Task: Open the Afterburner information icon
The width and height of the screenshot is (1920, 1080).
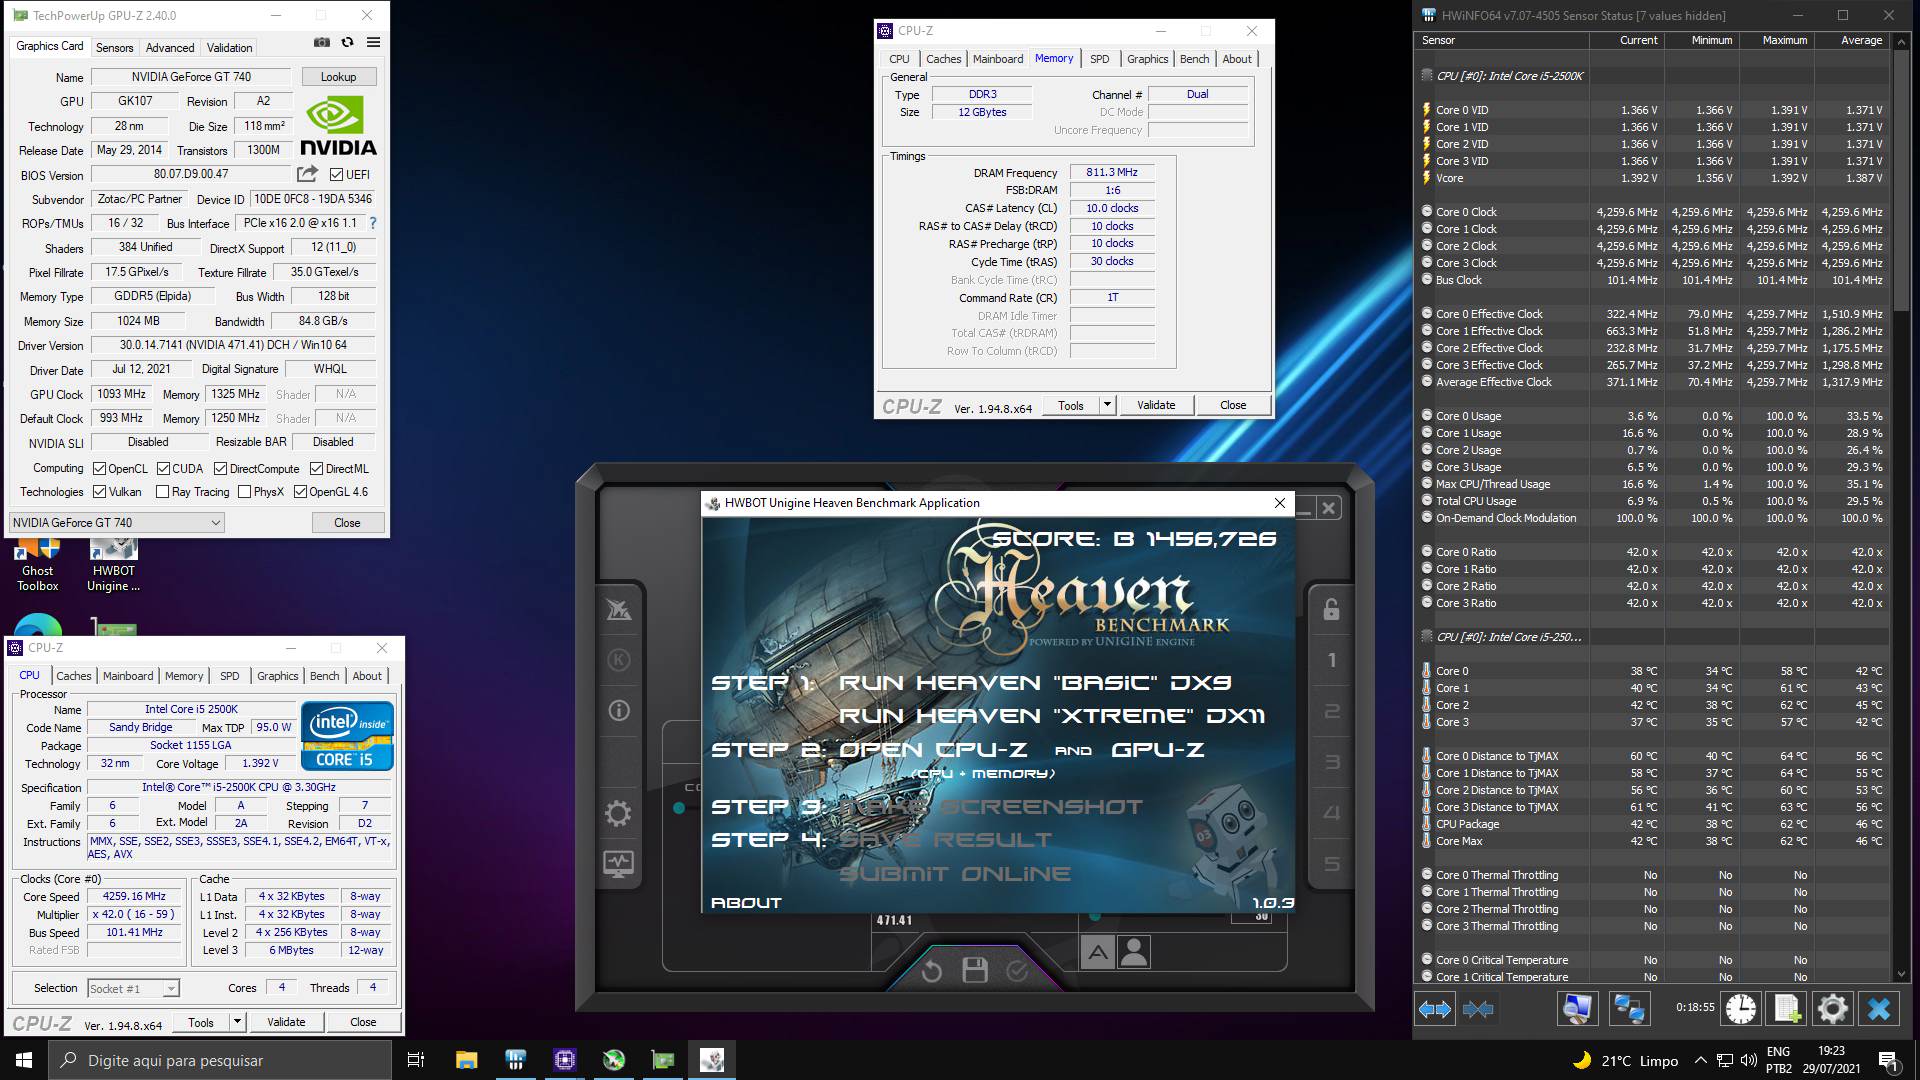Action: point(619,711)
